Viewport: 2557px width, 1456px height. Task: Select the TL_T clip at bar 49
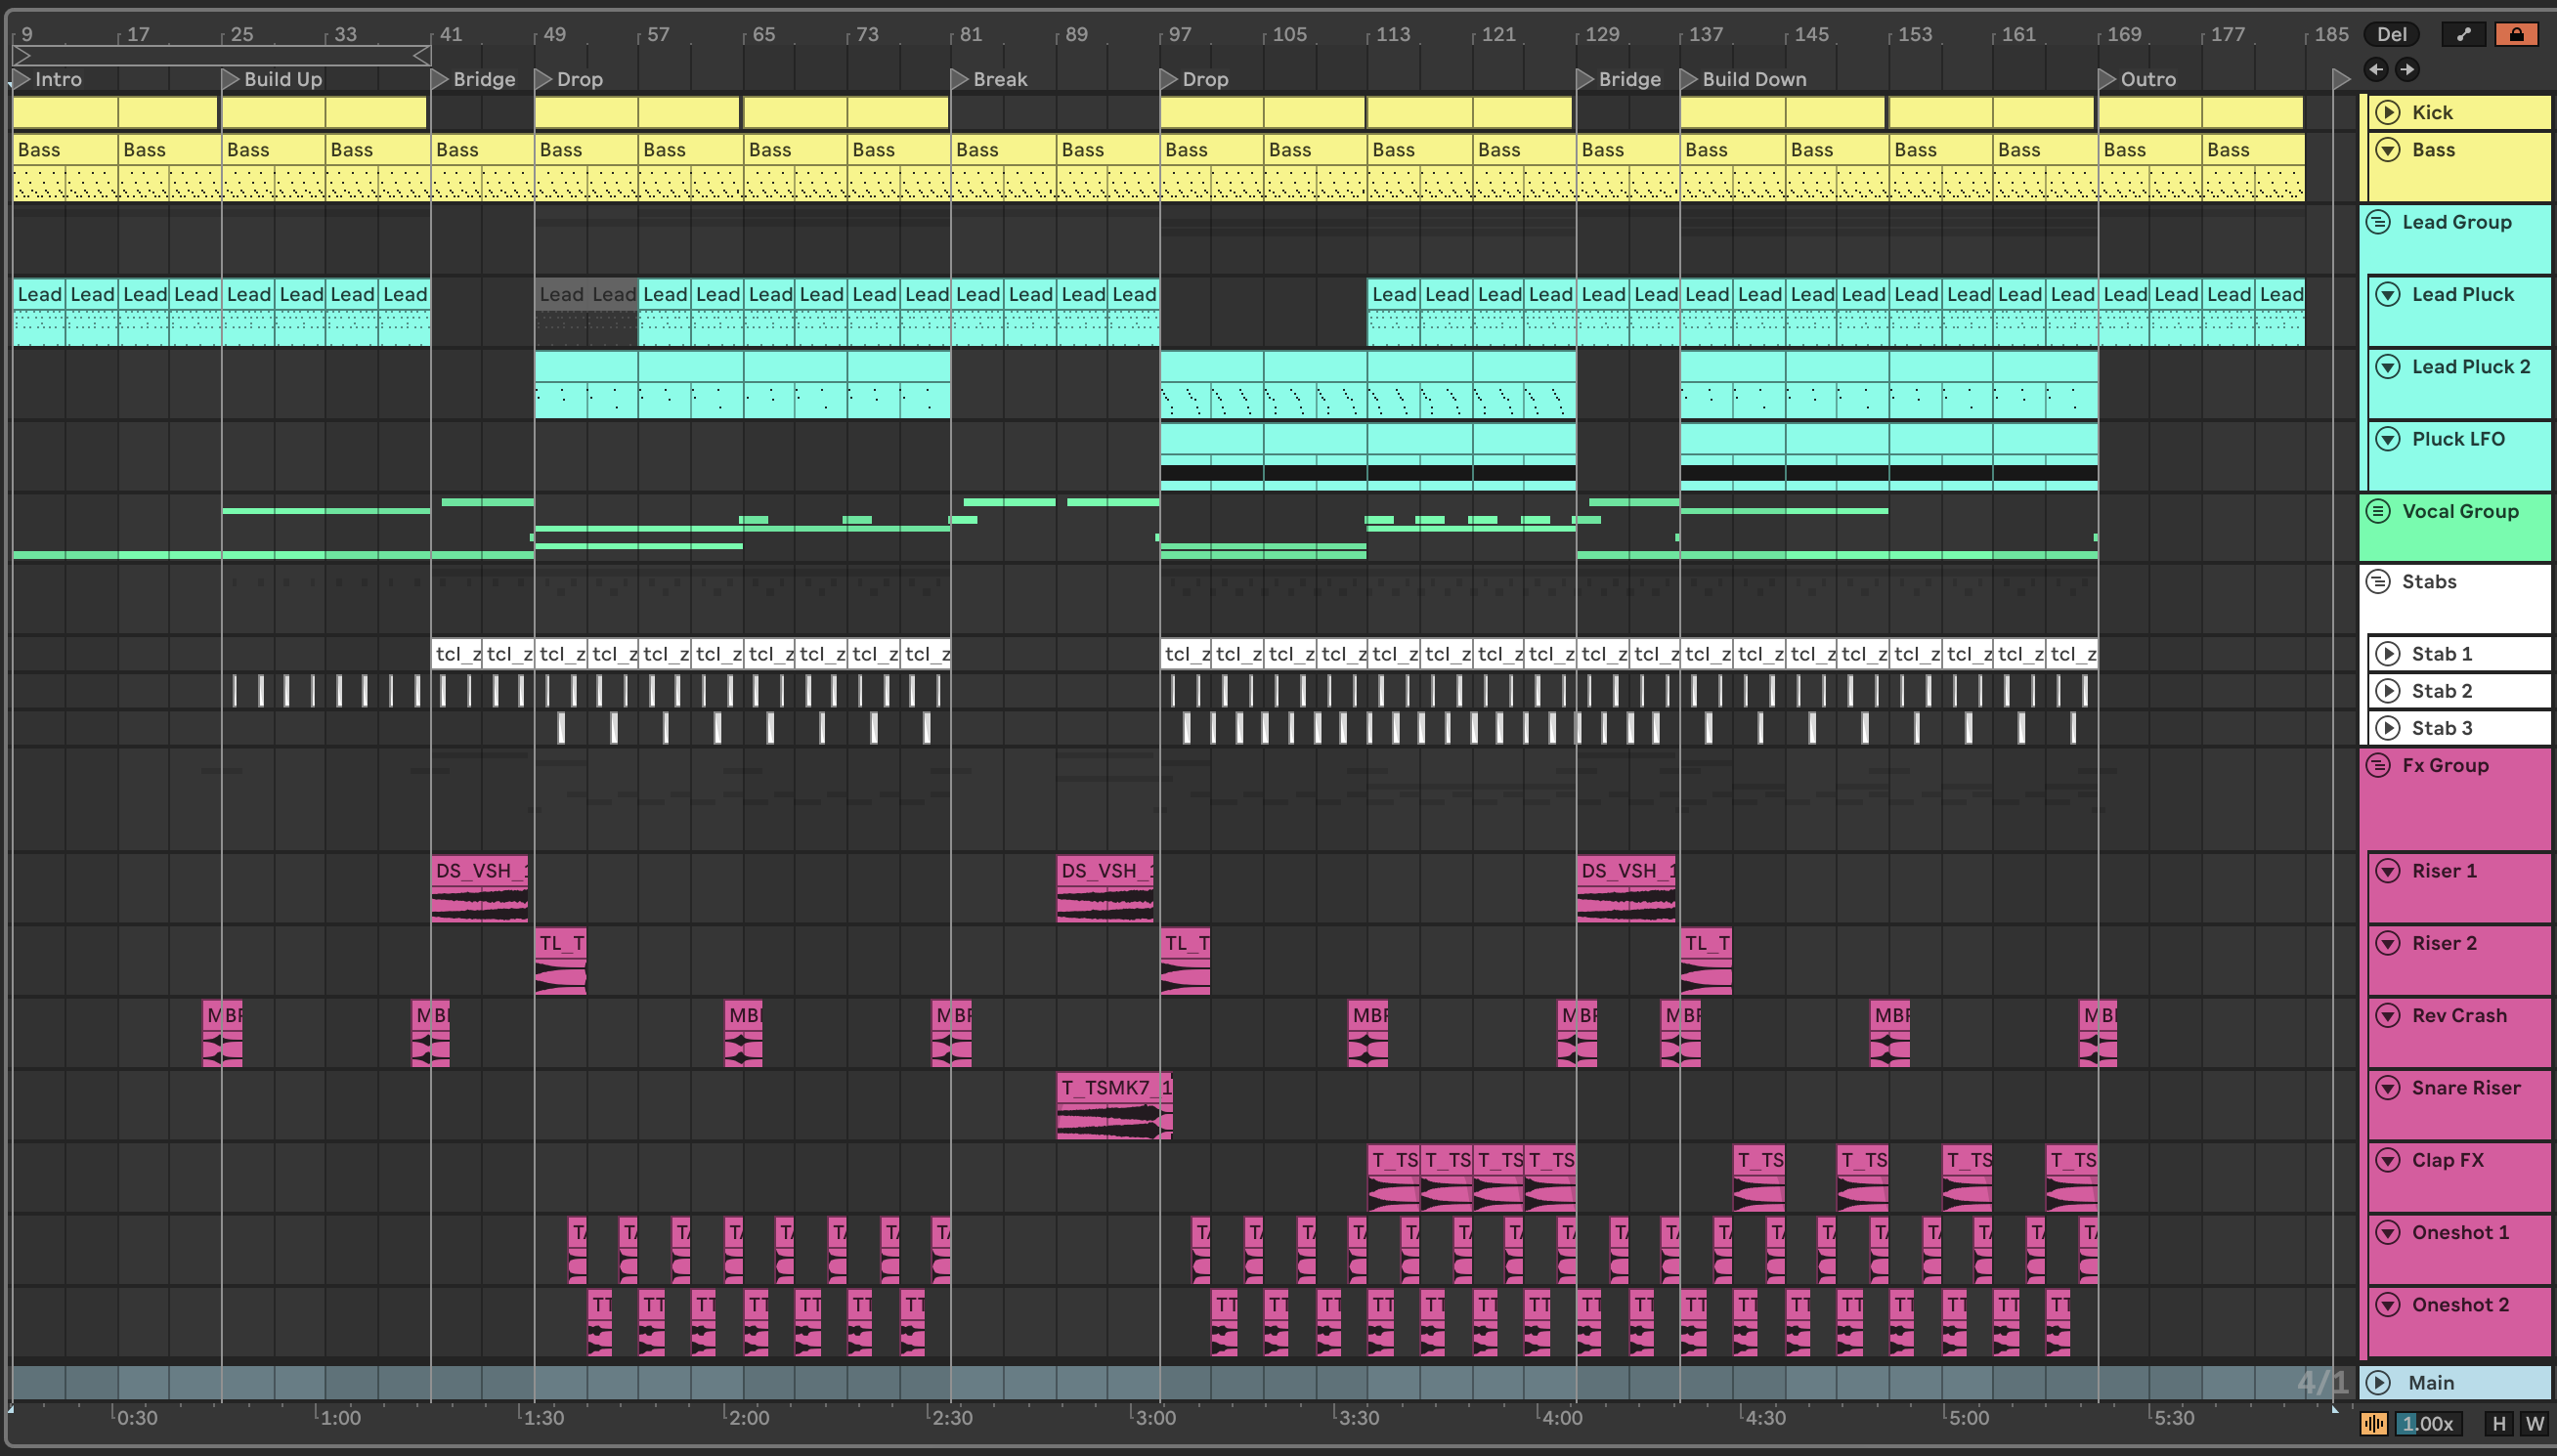[x=561, y=961]
